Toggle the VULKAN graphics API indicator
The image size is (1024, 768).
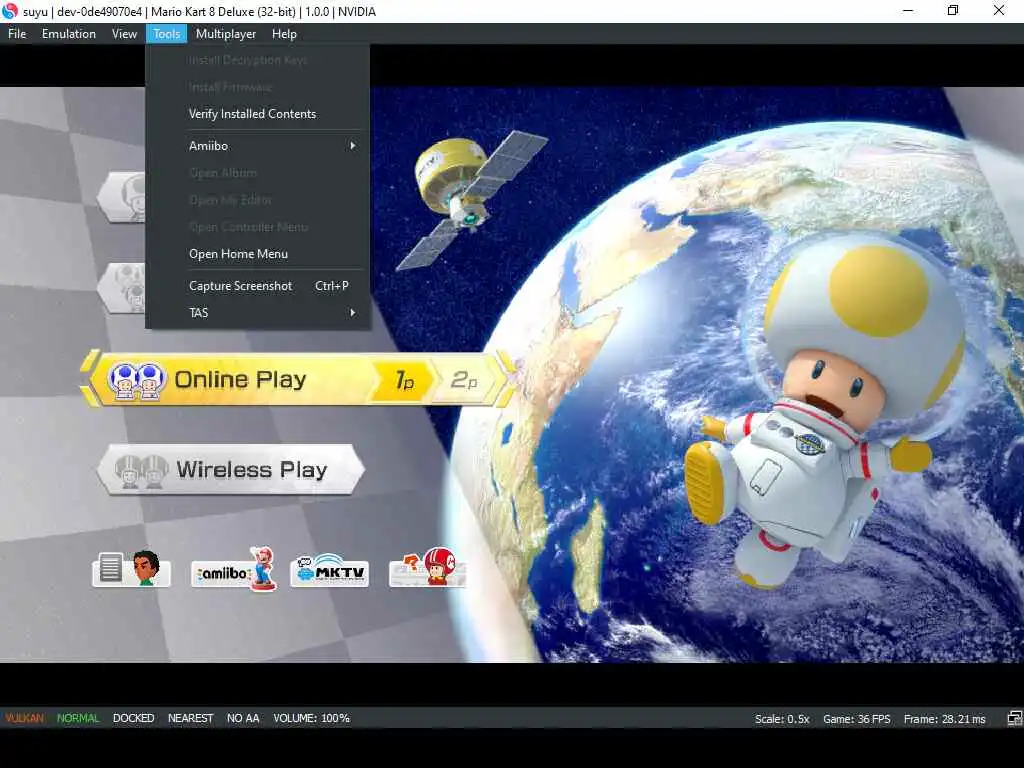point(25,718)
